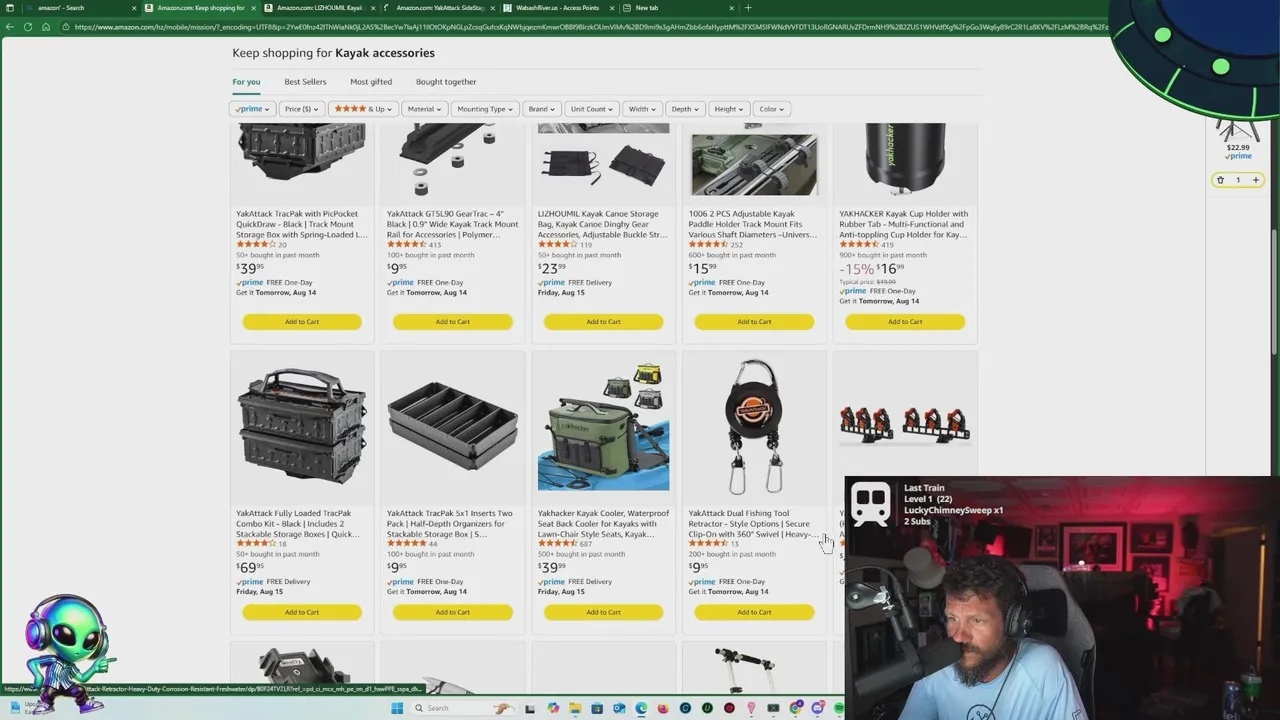Click the $69.95 TracPak Combo Kit price
The image size is (1280, 720).
coord(250,568)
